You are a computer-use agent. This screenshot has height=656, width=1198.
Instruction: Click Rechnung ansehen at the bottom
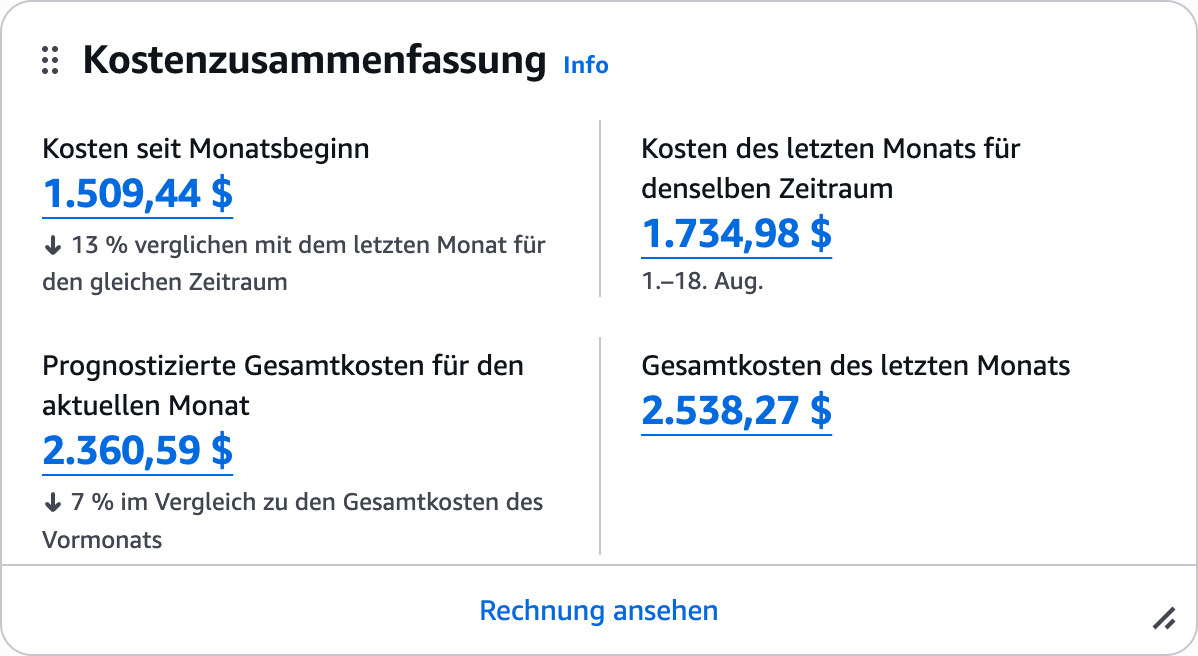[598, 610]
